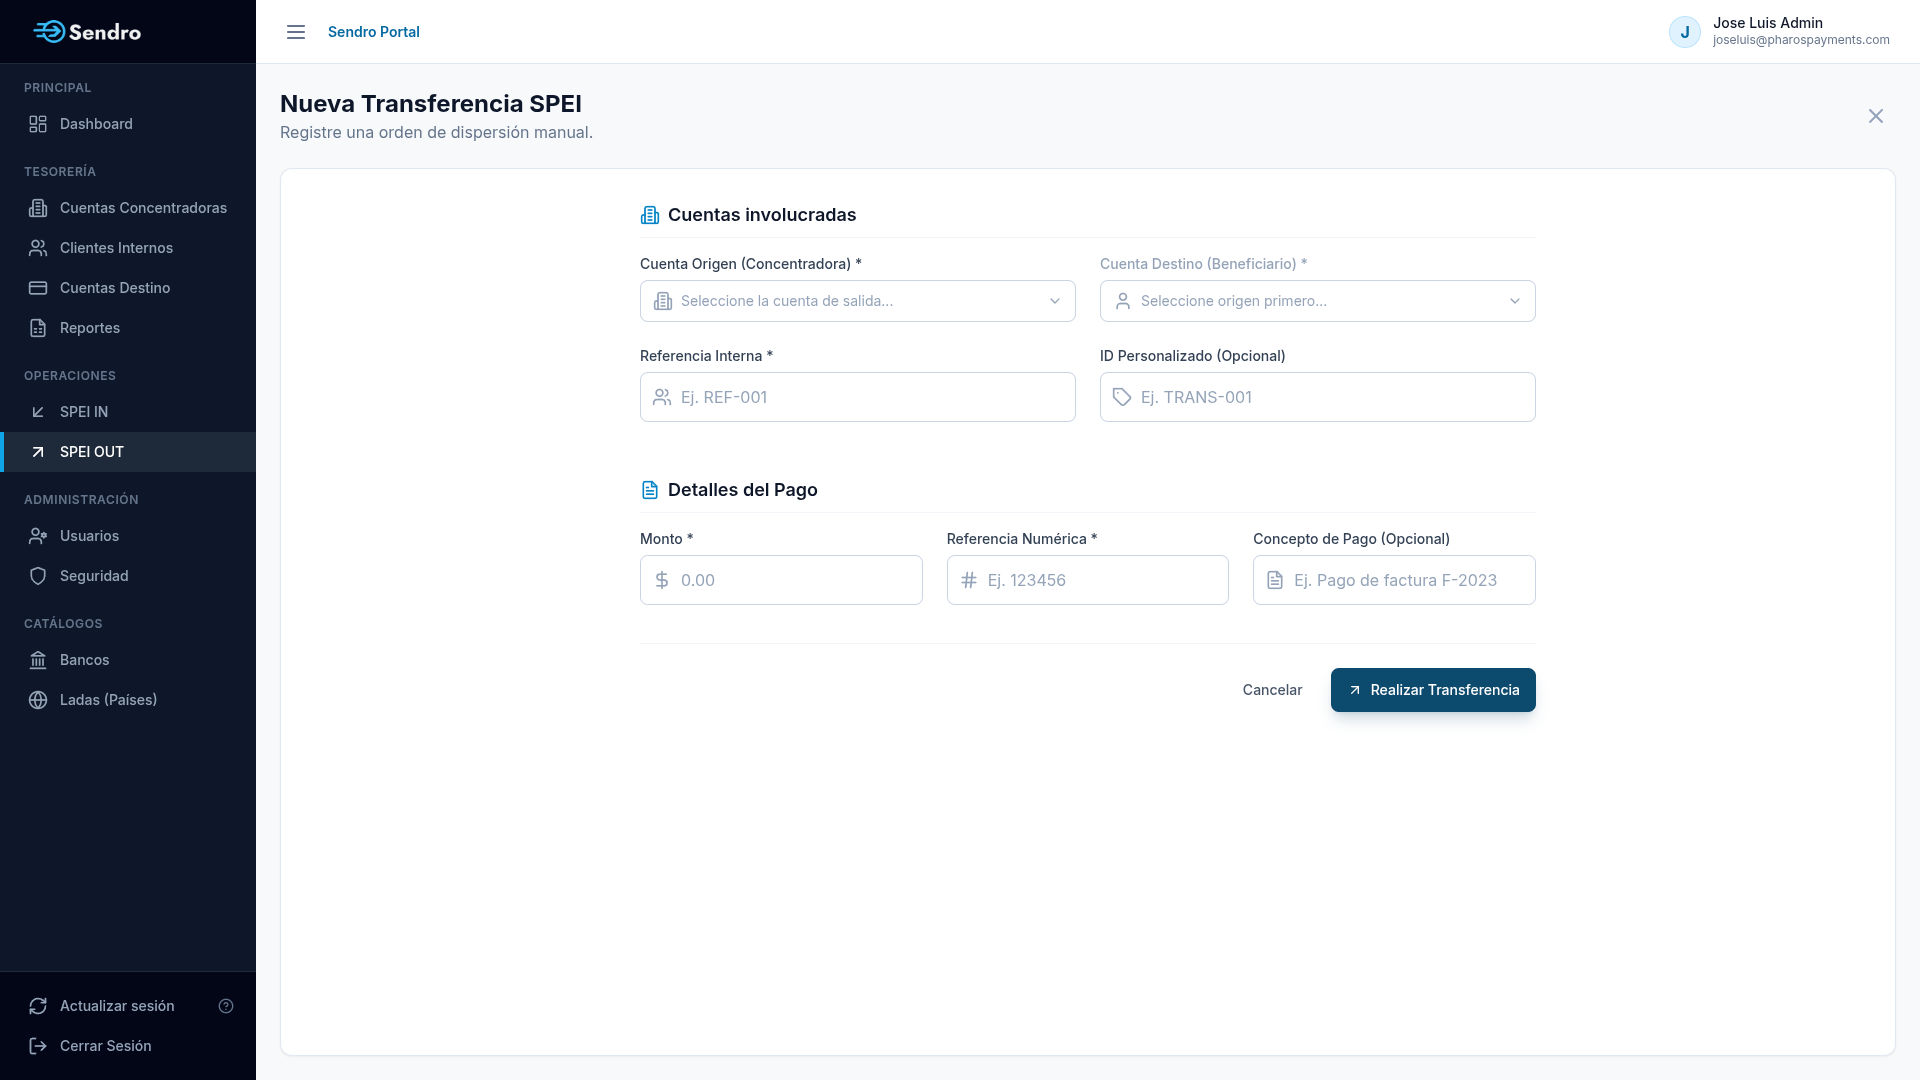Click the Sendro Portal breadcrumb link
The height and width of the screenshot is (1080, 1920).
coord(374,32)
